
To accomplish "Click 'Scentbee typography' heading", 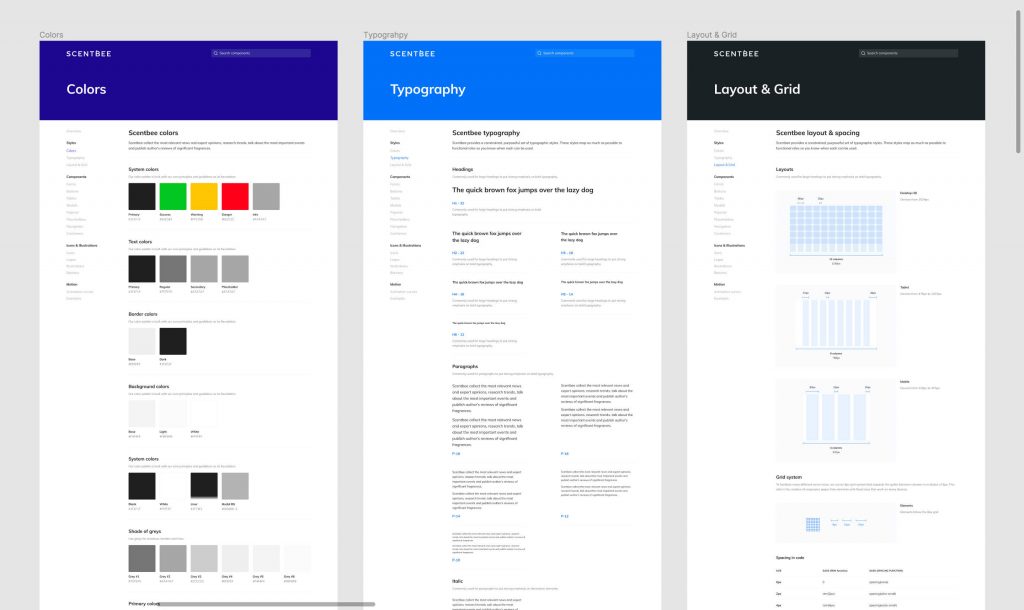I will coord(486,133).
